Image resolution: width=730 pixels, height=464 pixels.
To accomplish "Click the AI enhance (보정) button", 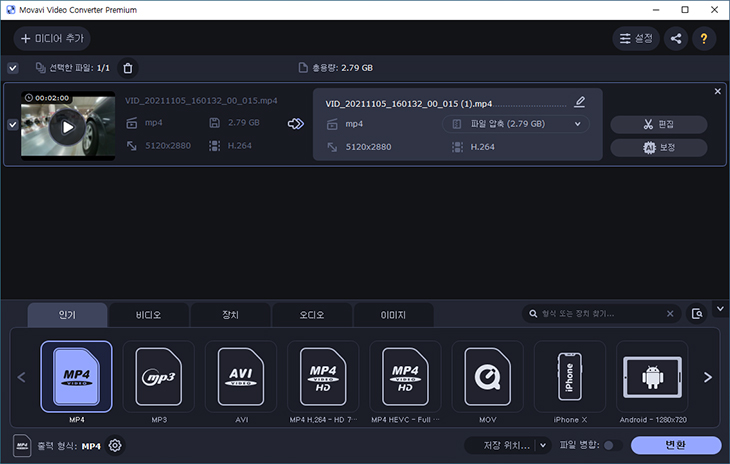I will (x=659, y=148).
